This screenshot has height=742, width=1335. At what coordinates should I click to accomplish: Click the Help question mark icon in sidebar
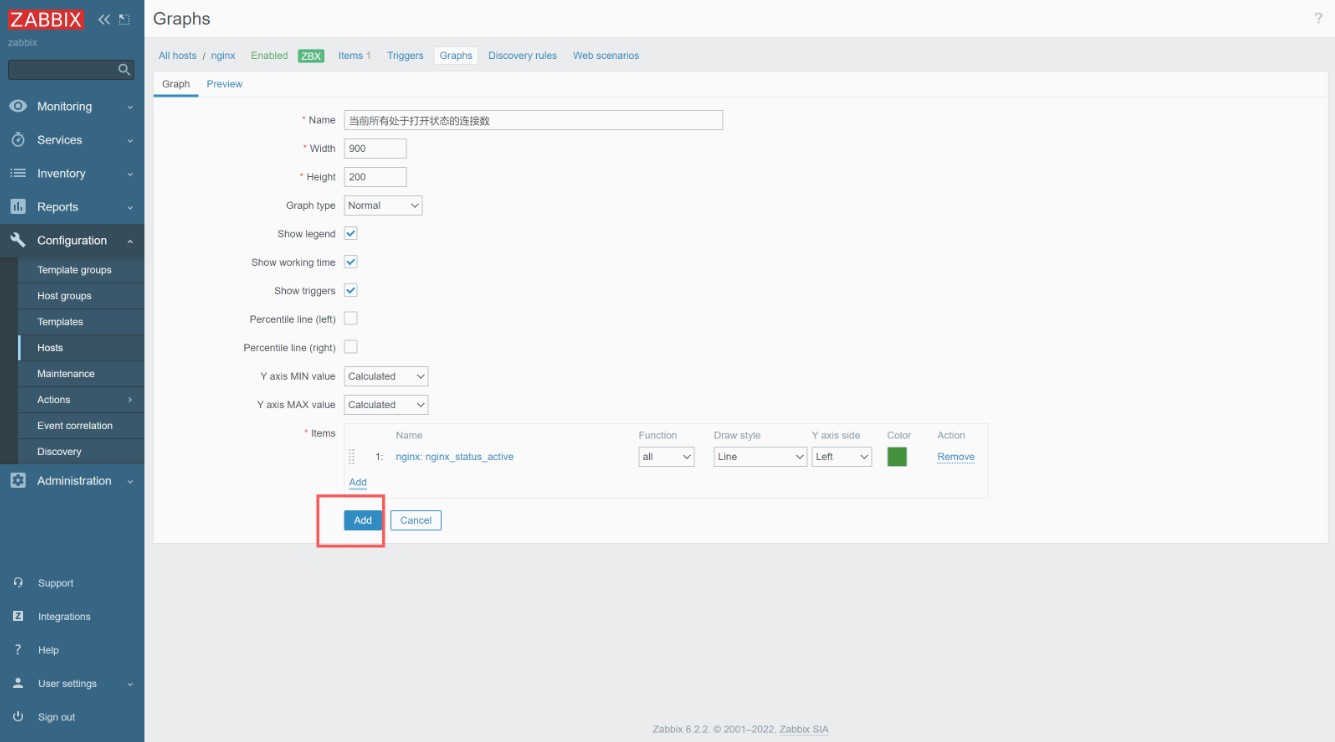tap(18, 650)
